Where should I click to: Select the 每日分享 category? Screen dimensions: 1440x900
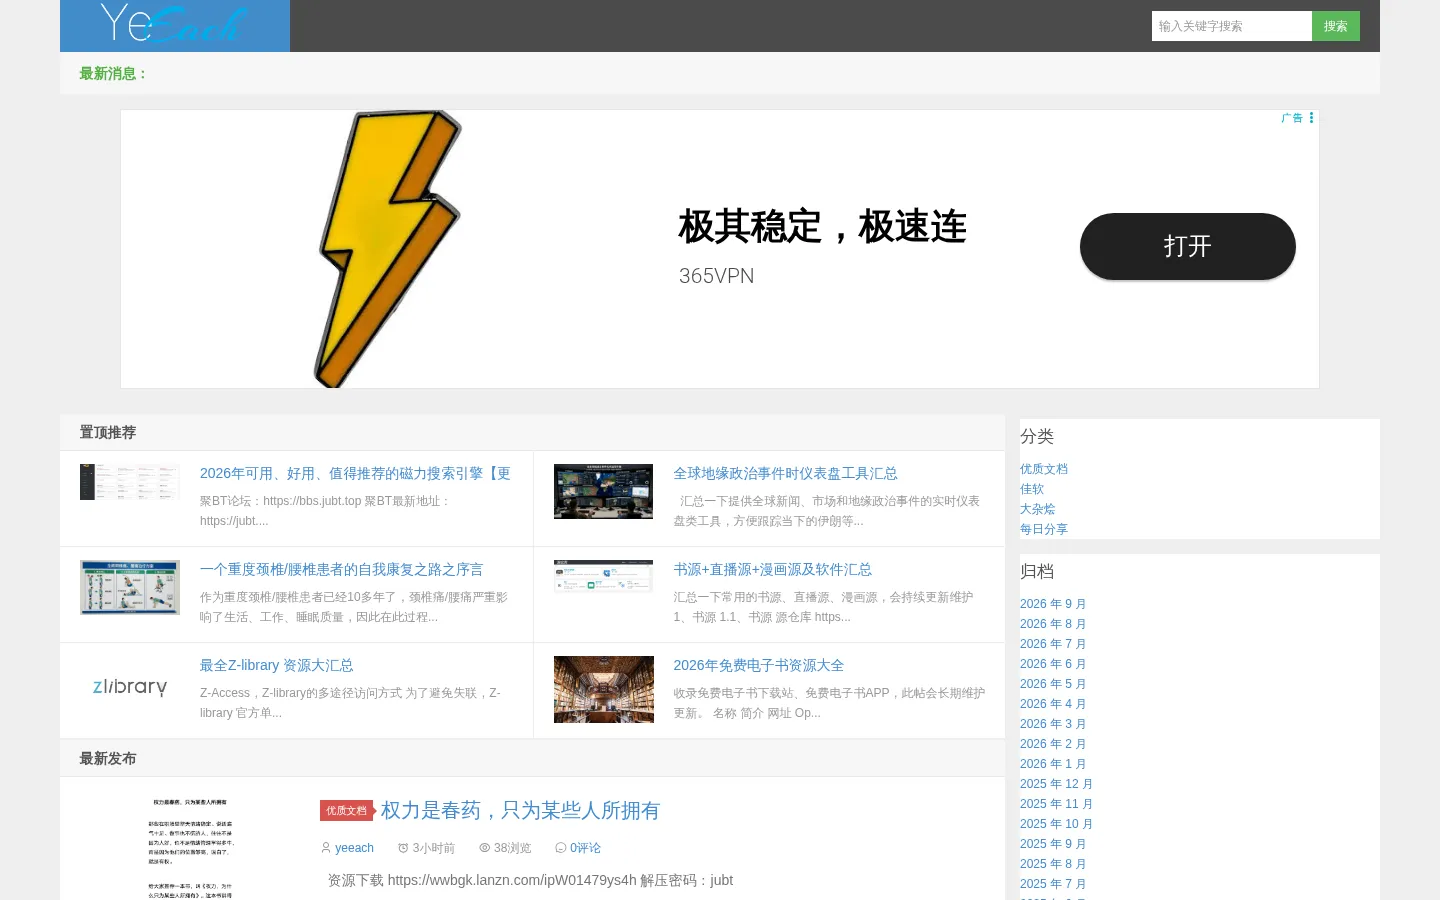pyautogui.click(x=1044, y=529)
